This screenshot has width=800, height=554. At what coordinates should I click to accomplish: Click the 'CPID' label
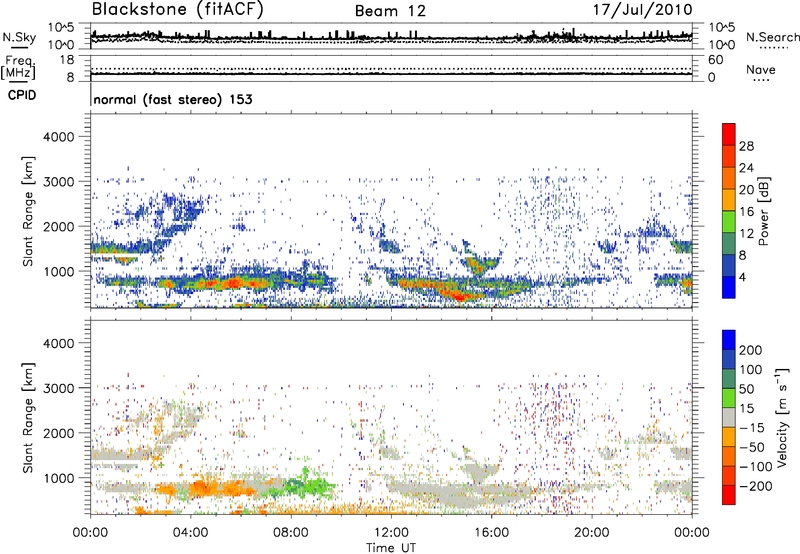tap(22, 95)
